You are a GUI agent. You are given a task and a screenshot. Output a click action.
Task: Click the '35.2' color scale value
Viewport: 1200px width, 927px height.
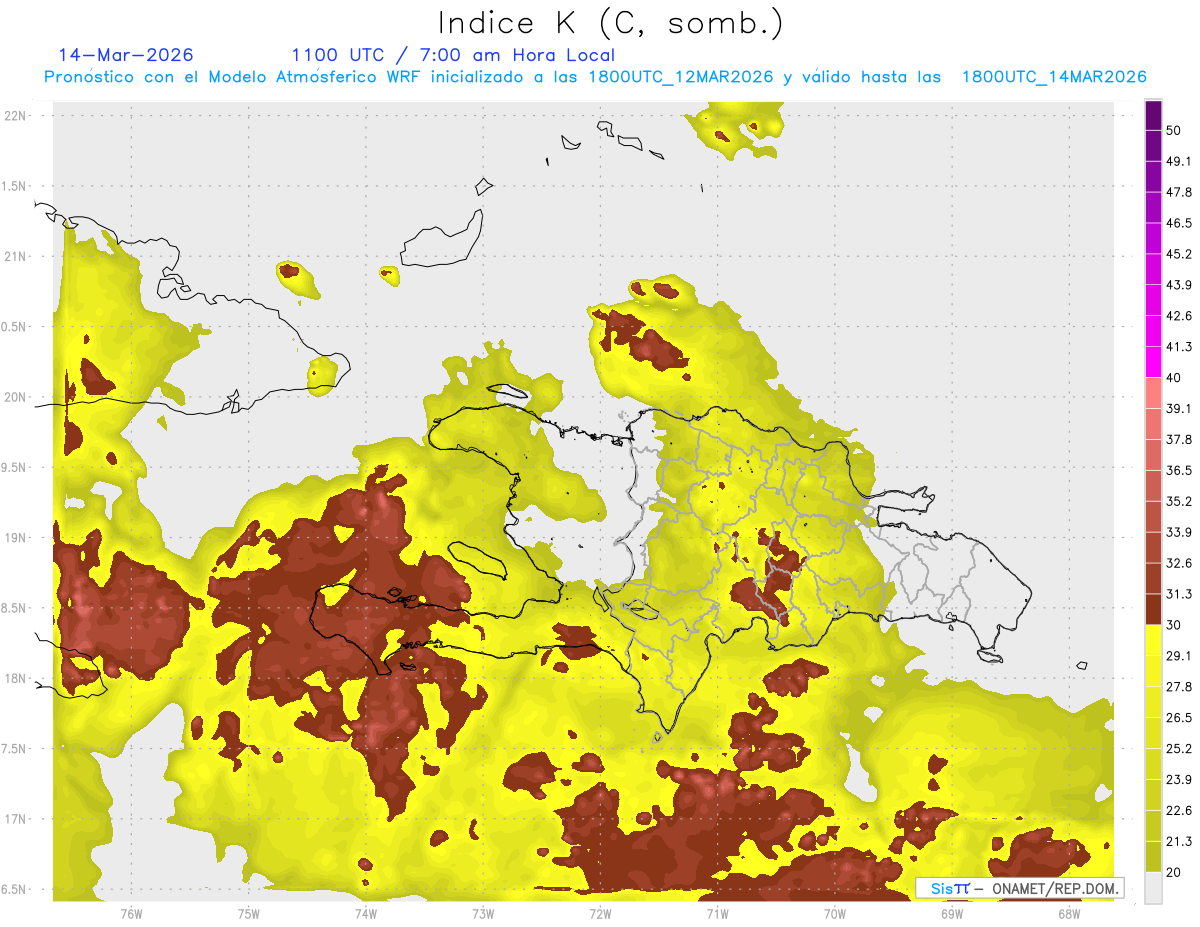[x=1179, y=501]
